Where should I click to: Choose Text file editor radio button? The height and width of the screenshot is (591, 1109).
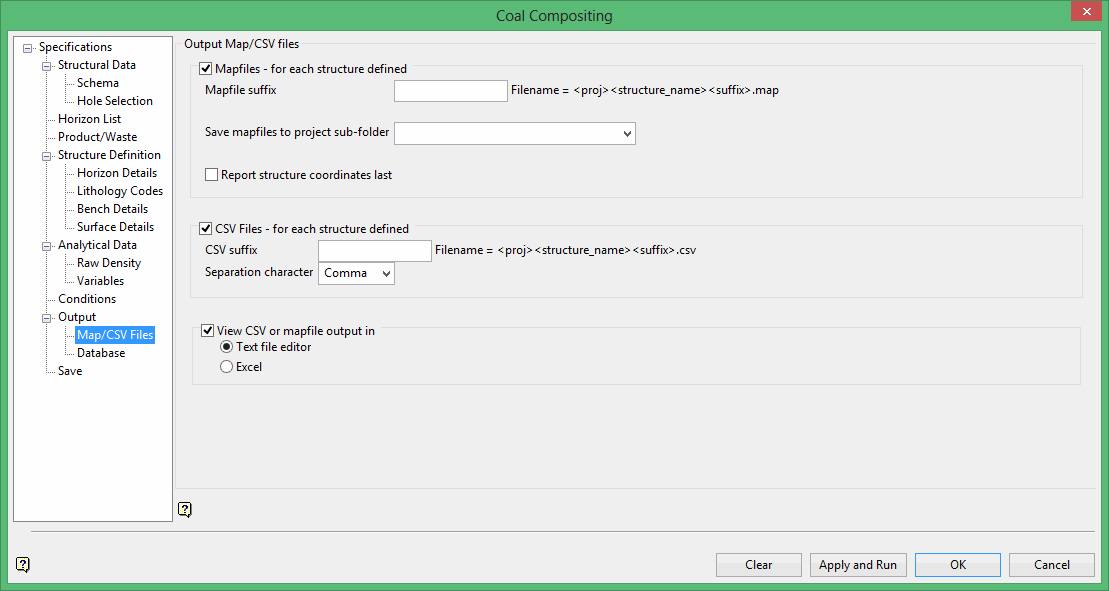pos(227,347)
